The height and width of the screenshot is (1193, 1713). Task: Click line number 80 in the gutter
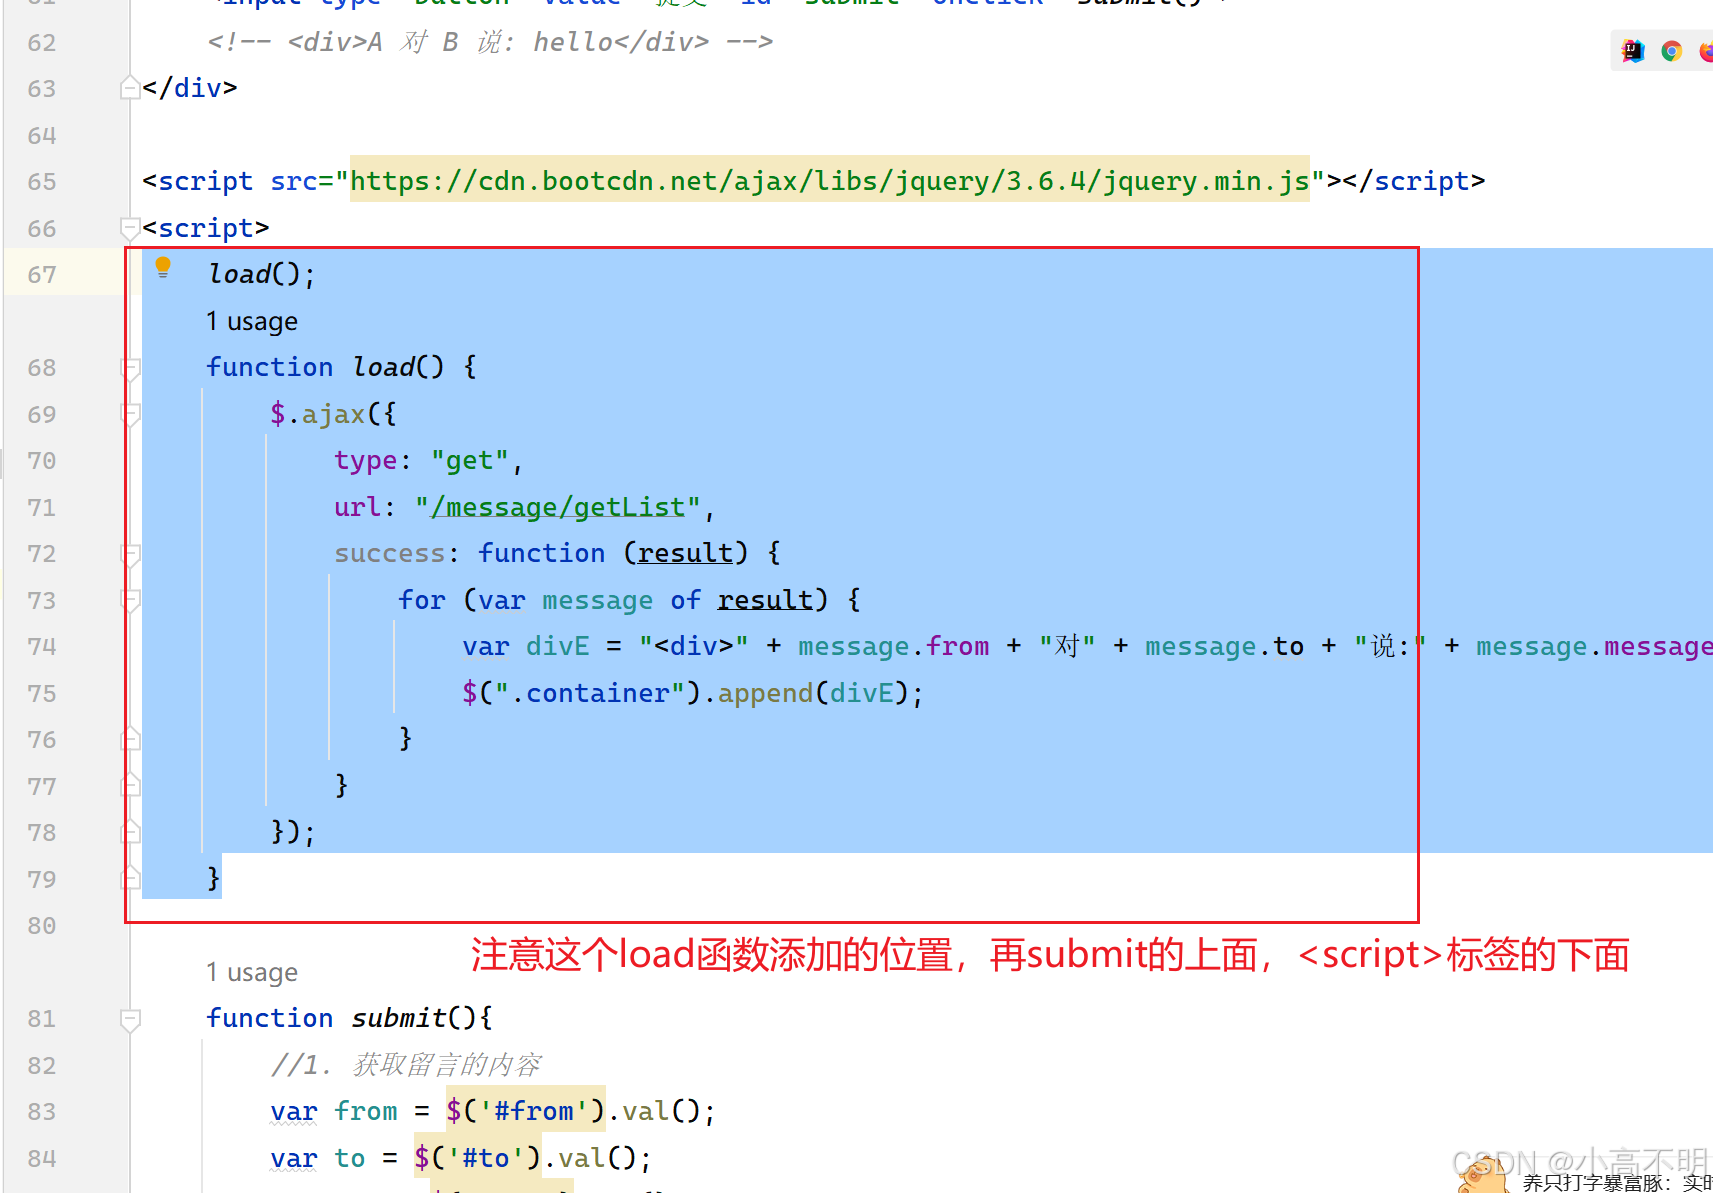click(x=42, y=925)
